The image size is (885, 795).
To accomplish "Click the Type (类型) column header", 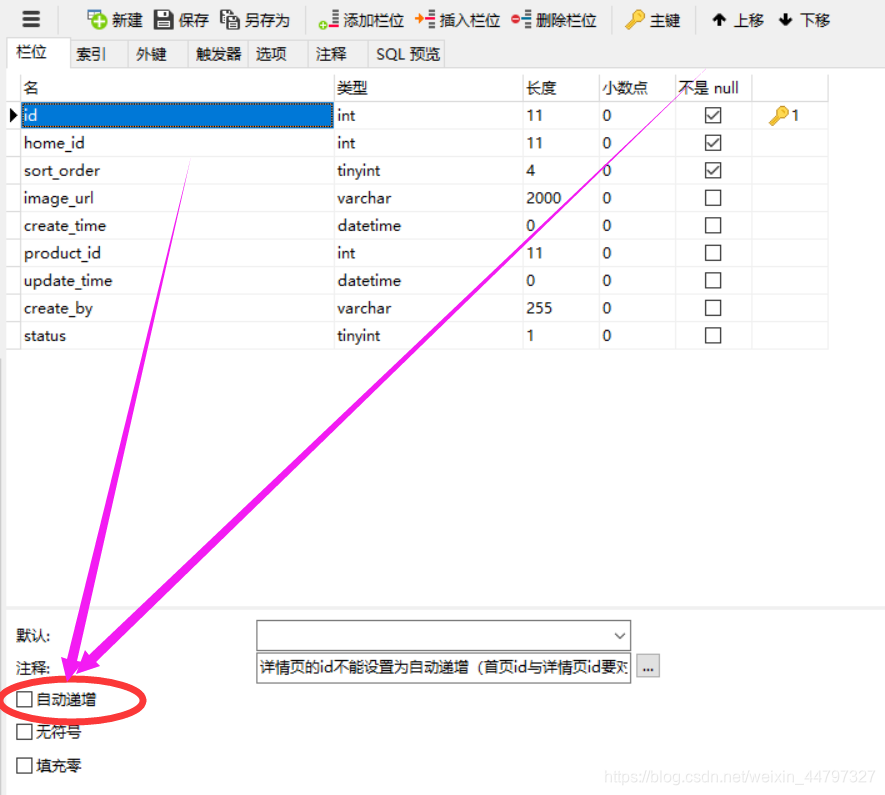I will [x=428, y=88].
